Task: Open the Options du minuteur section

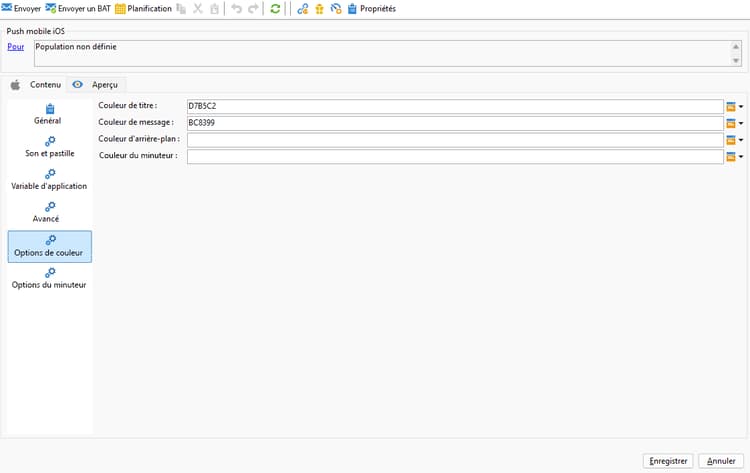Action: 49,279
